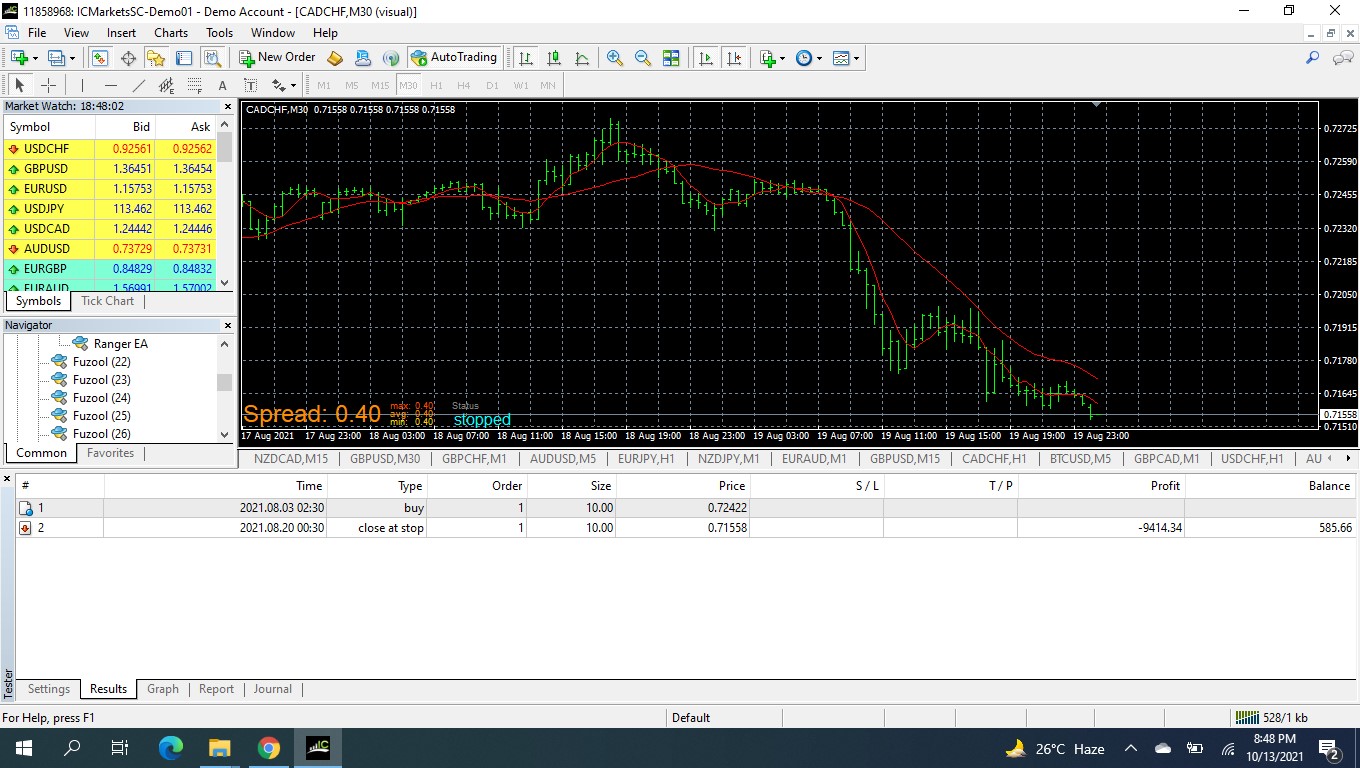The width and height of the screenshot is (1360, 768).
Task: Open the Charts menu
Action: click(171, 32)
